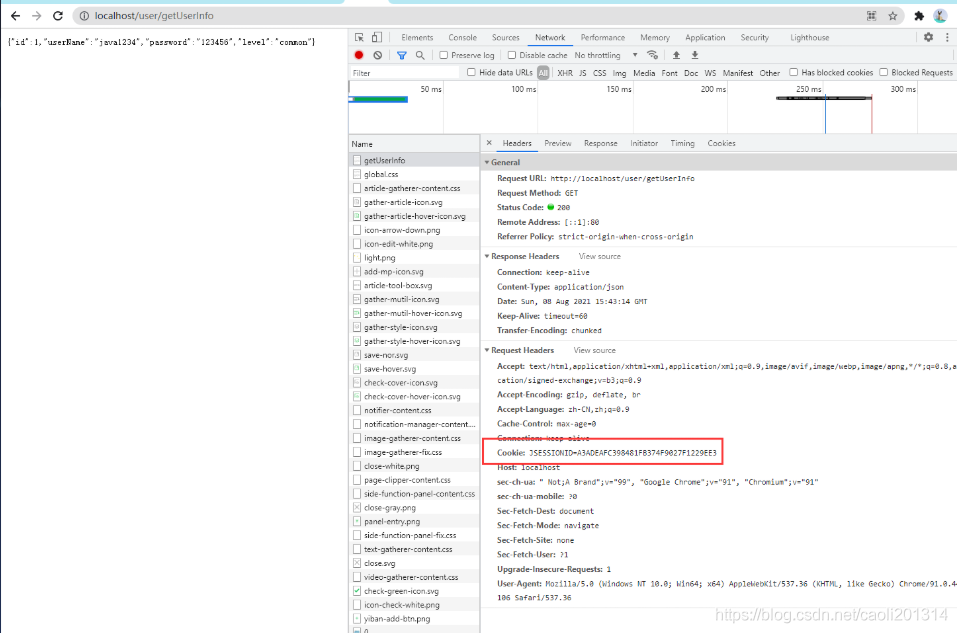Activate the inspect element picker icon
957x633 pixels.
click(x=359, y=37)
